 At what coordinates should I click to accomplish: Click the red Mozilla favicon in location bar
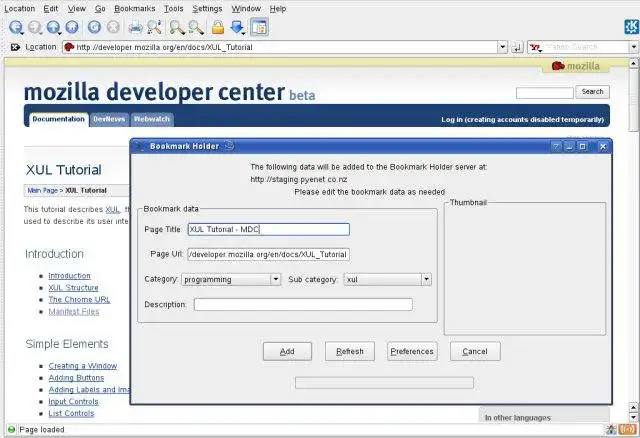pos(69,47)
